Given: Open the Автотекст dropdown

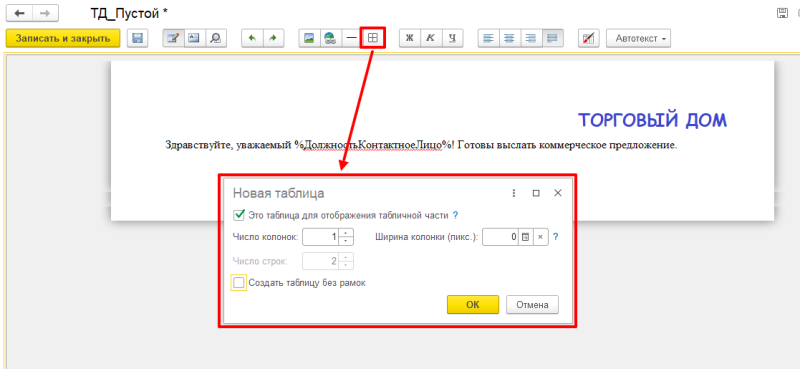Looking at the screenshot, I should [638, 39].
